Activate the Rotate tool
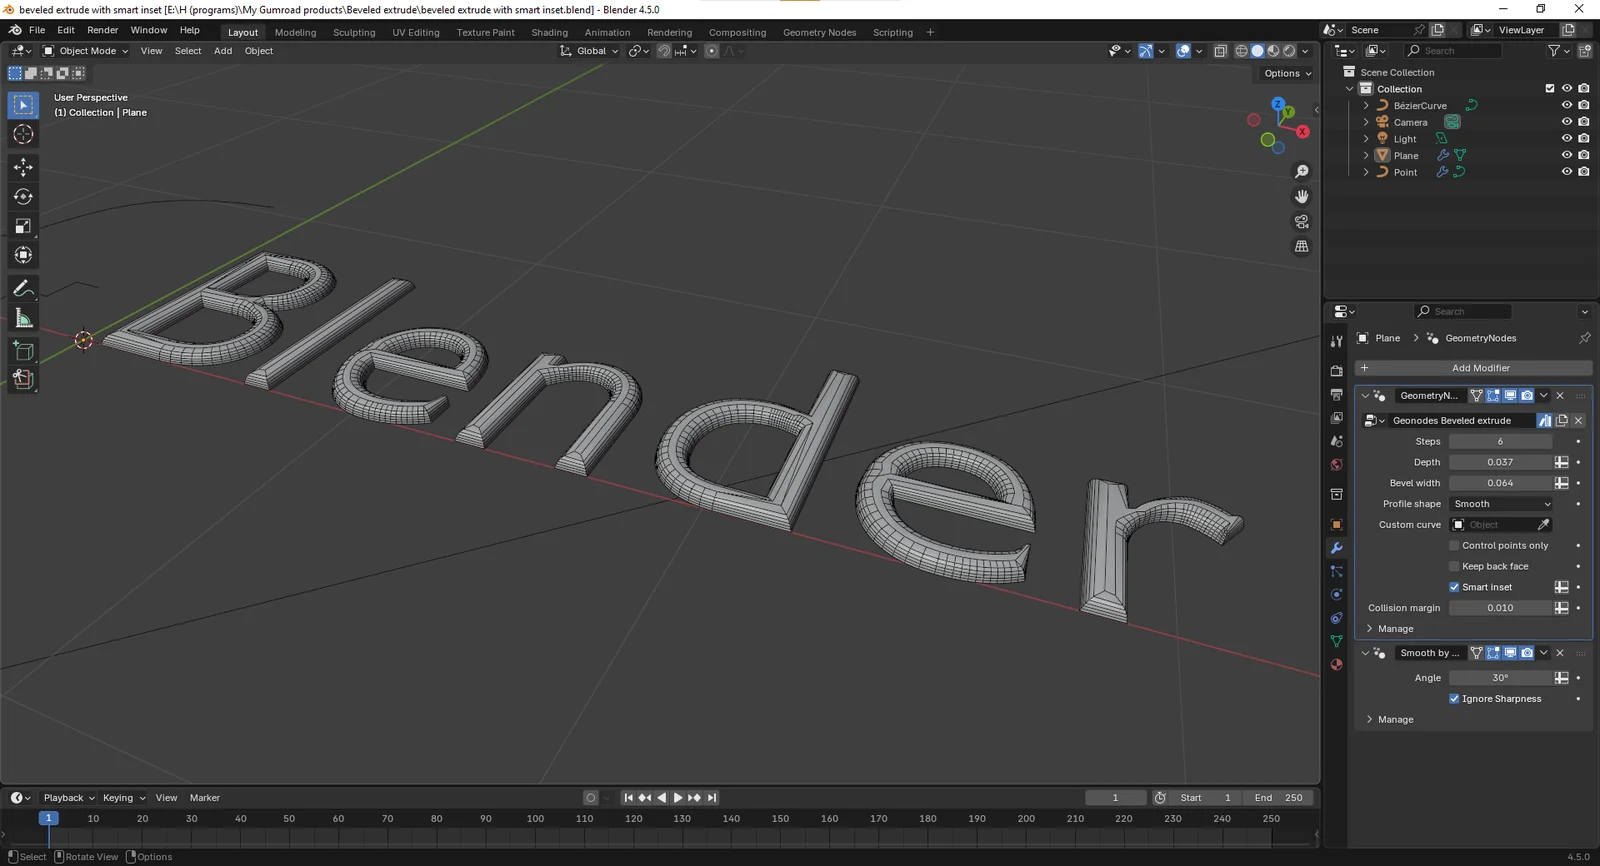The height and width of the screenshot is (866, 1600). tap(23, 197)
